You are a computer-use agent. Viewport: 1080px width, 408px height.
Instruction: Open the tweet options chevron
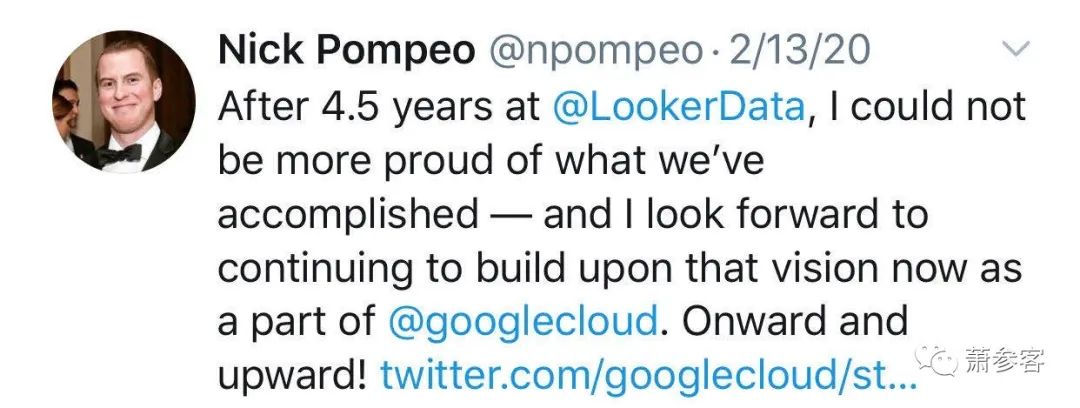(1015, 49)
